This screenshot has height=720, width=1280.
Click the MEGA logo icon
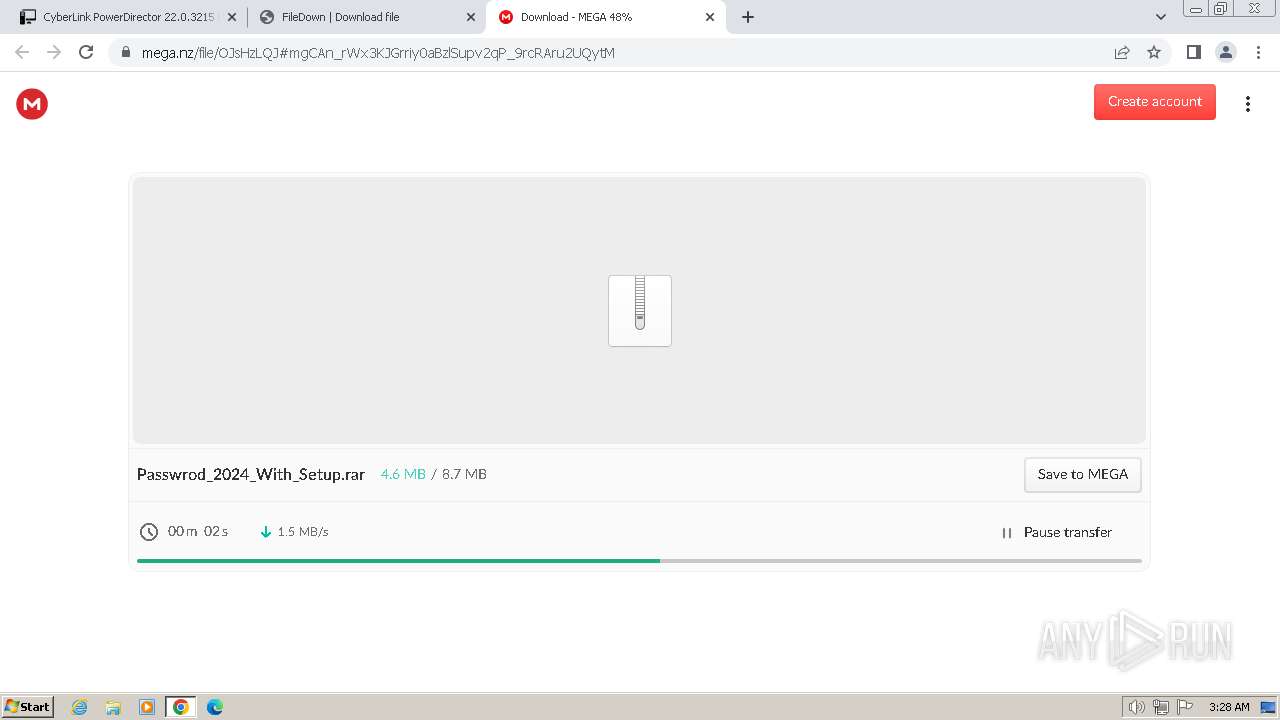32,104
